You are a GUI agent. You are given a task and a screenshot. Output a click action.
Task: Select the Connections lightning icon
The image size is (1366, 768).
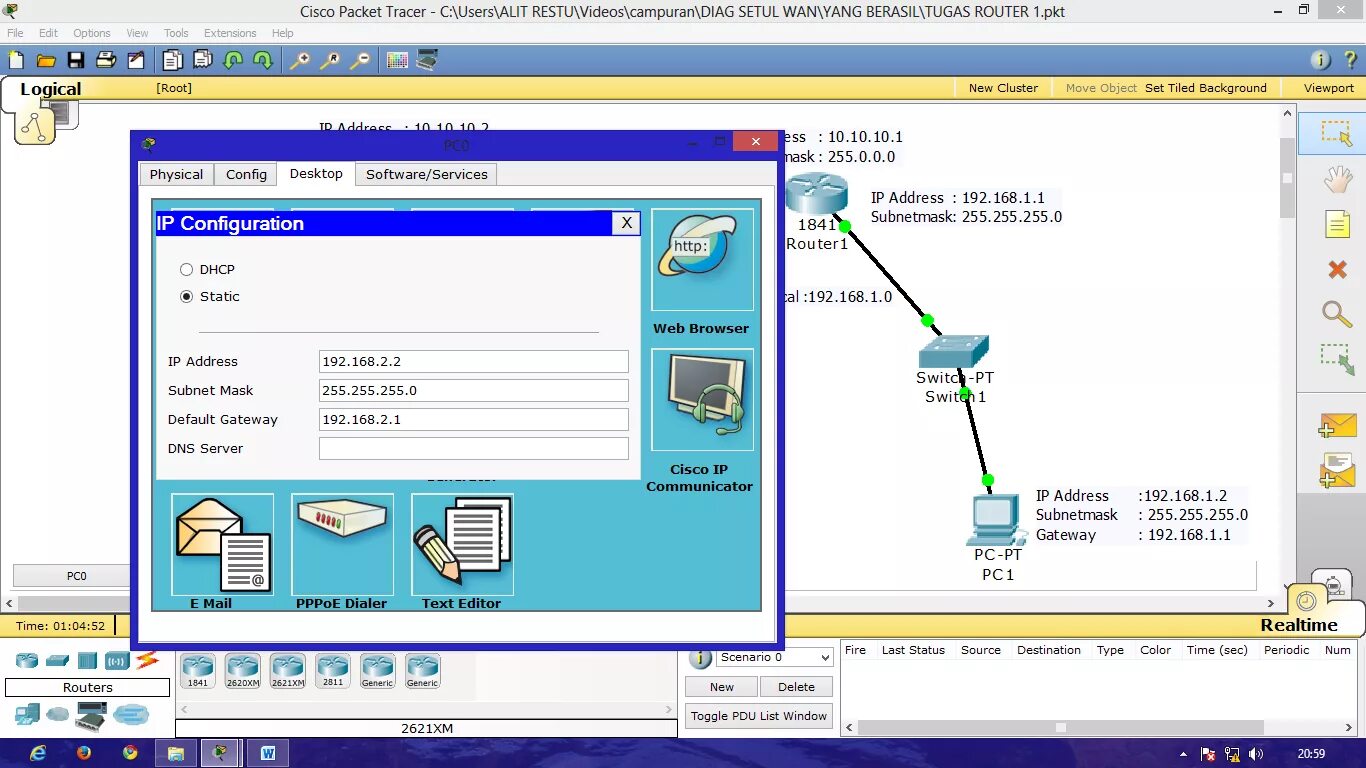pos(147,660)
